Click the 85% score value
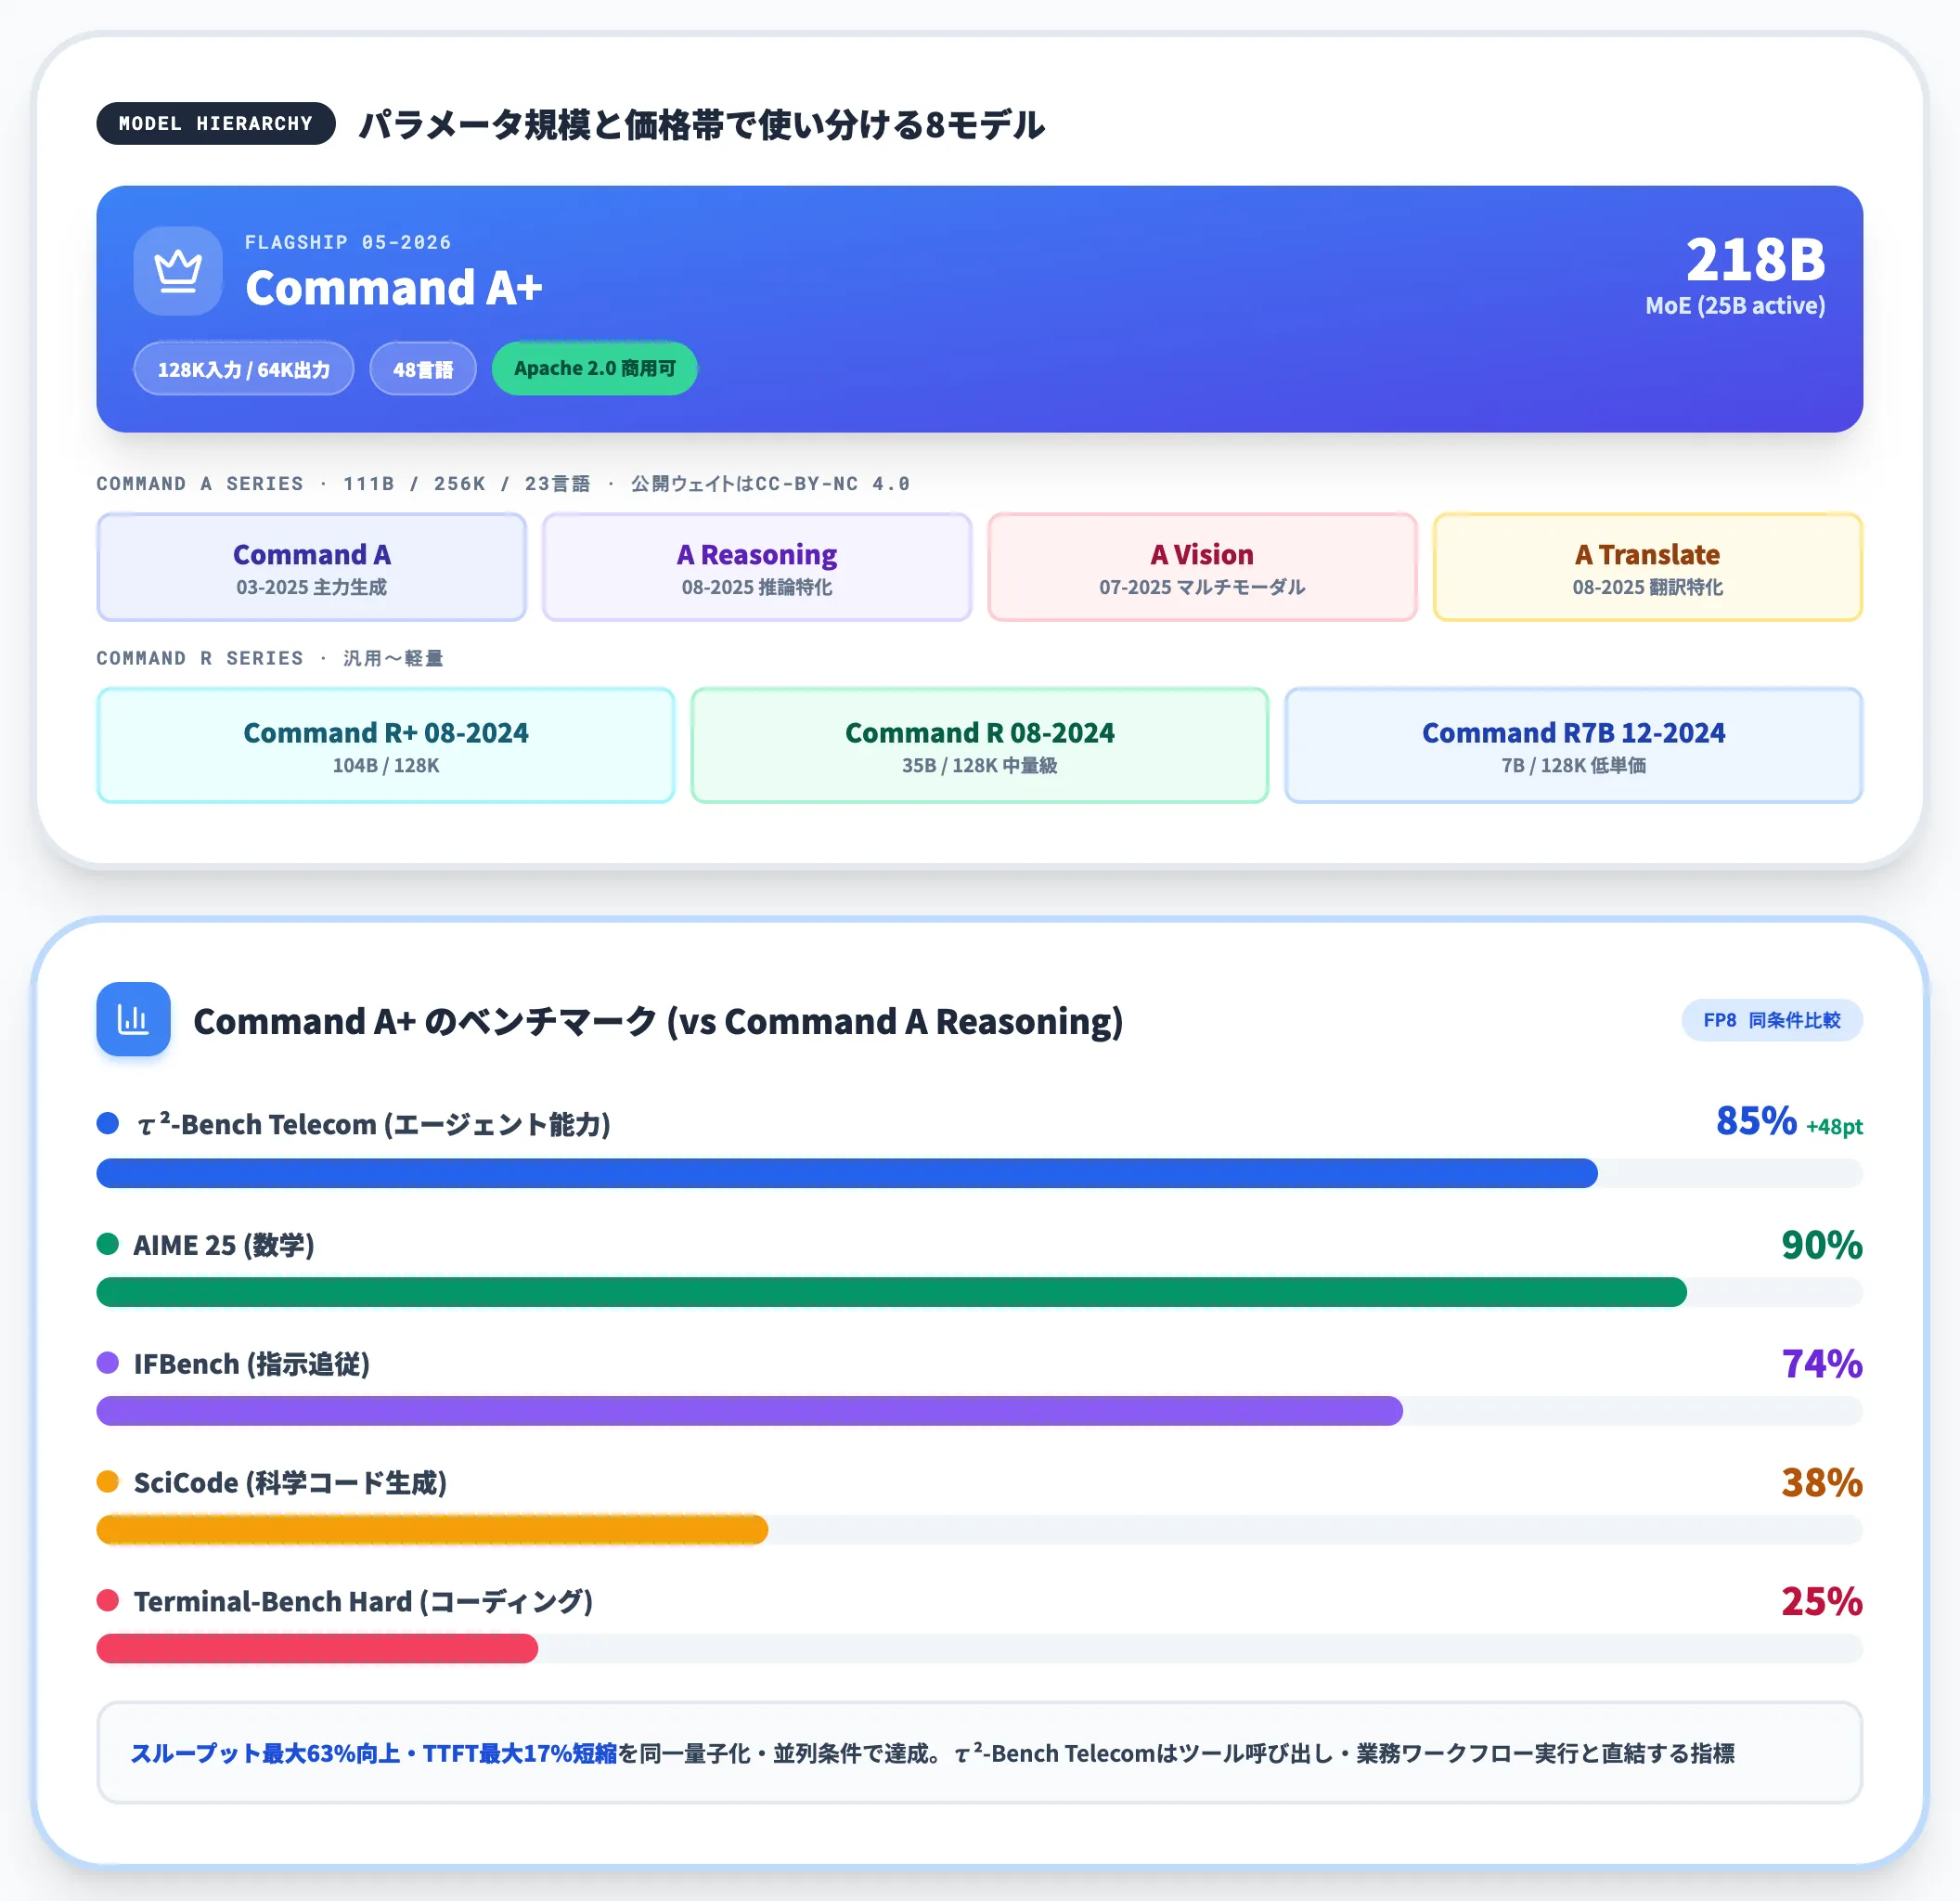Screen dimensions: 1960x1901 click(x=1756, y=1121)
